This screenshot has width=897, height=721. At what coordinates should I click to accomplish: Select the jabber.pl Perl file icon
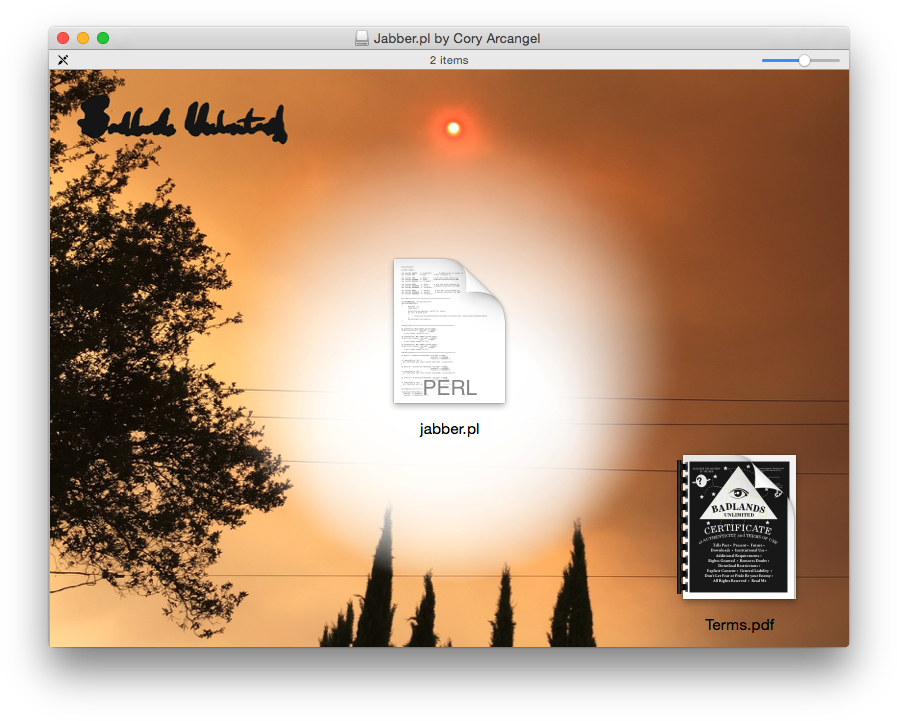449,331
